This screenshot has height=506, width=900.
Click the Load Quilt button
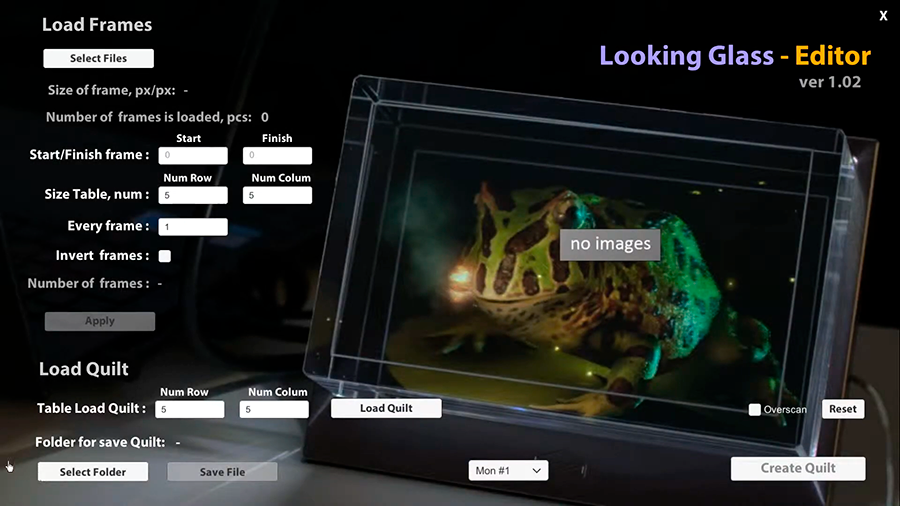386,408
